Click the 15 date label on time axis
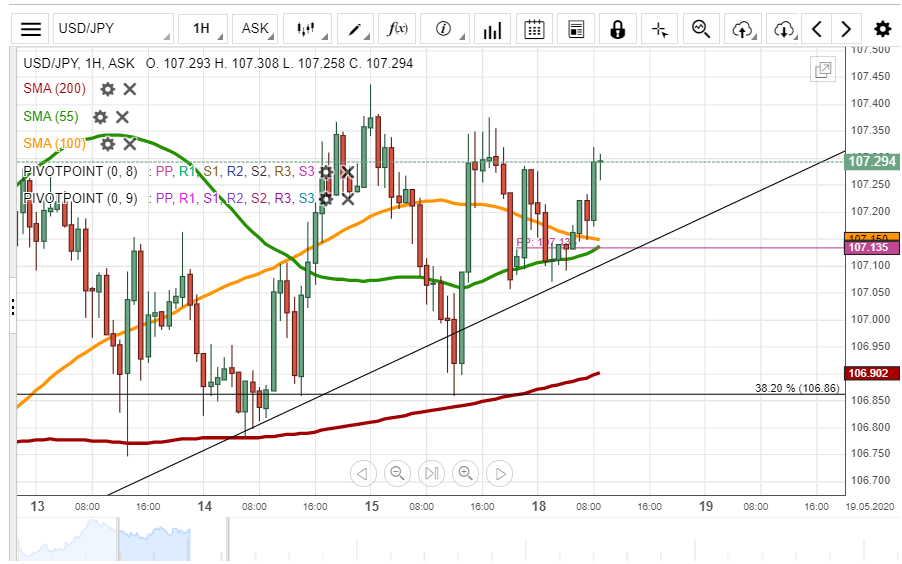Screen dimensions: 902x564 [x=372, y=506]
